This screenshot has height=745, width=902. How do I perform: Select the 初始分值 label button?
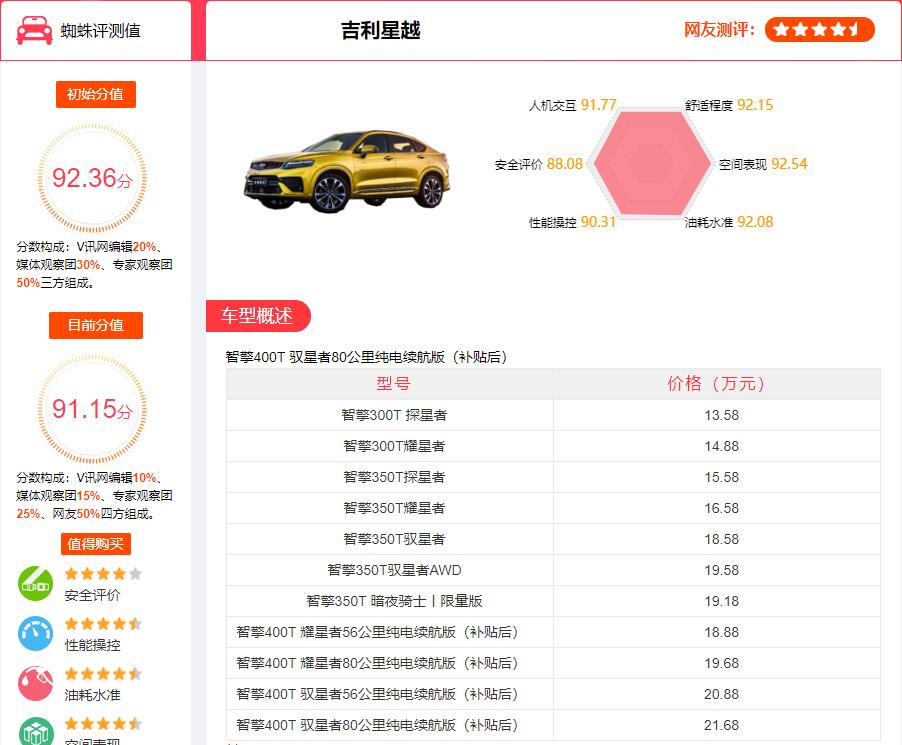point(95,94)
